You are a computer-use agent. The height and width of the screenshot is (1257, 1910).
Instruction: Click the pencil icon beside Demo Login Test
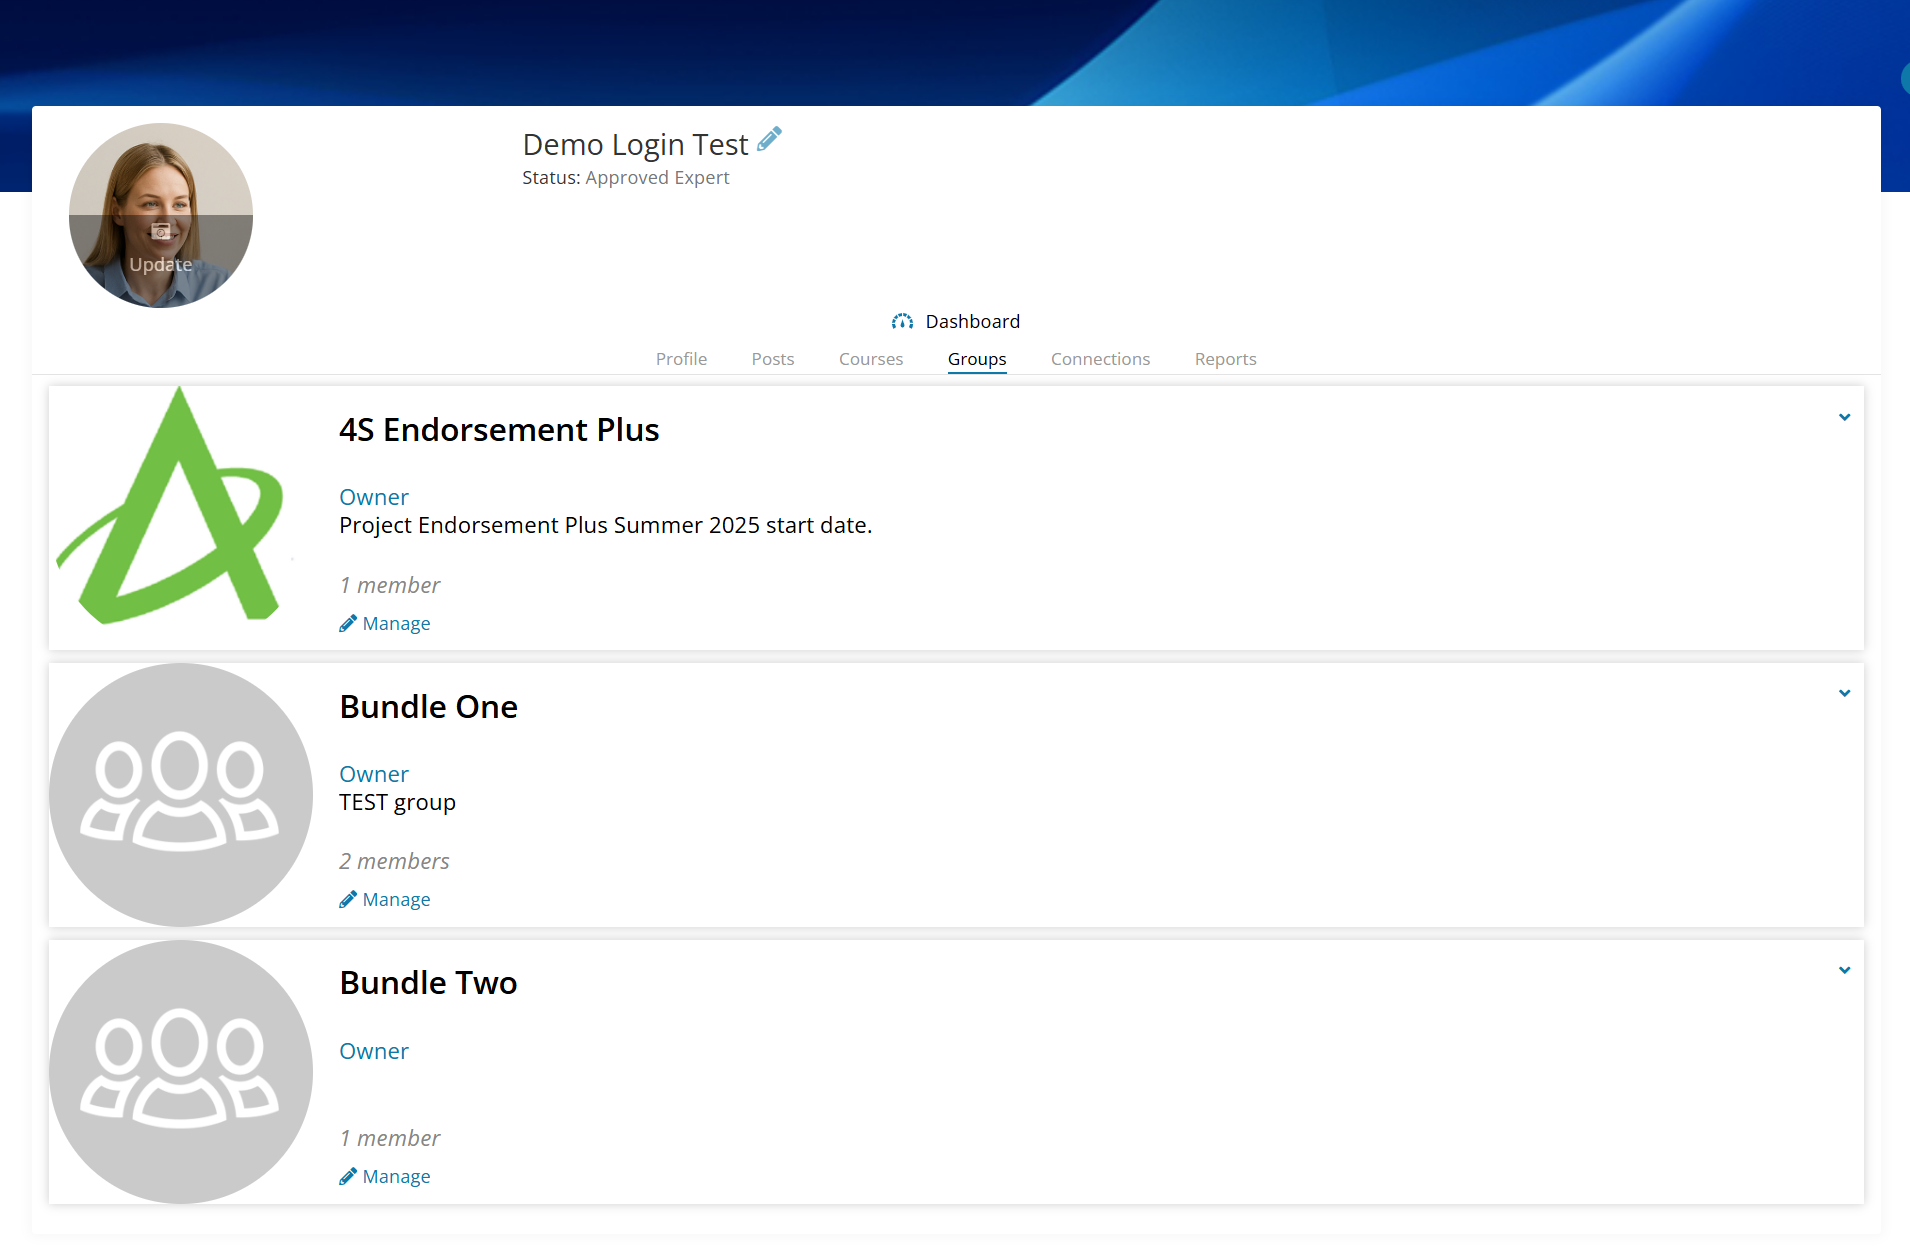[769, 140]
